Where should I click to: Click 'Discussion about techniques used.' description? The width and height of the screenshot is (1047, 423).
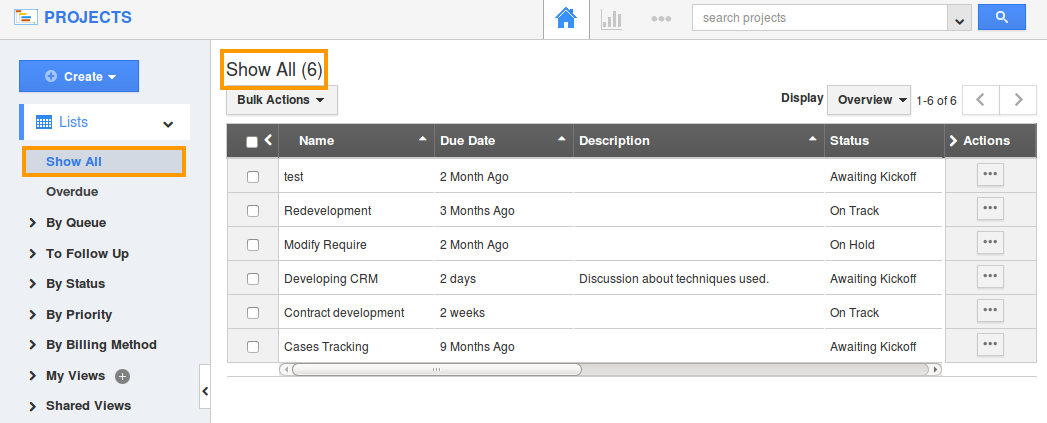click(x=674, y=279)
